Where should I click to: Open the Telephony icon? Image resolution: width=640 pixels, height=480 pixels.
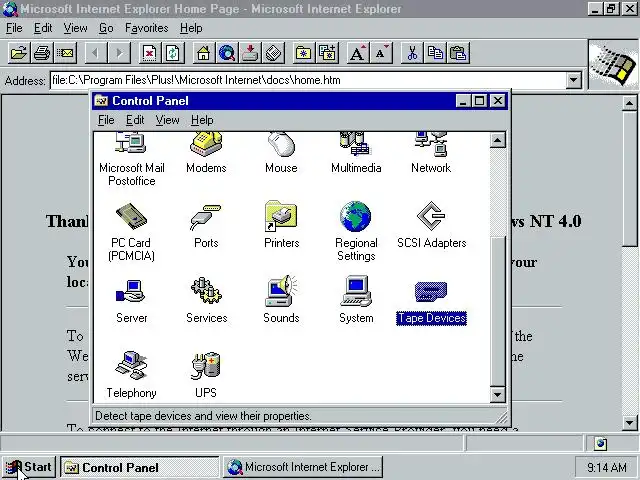tap(131, 375)
